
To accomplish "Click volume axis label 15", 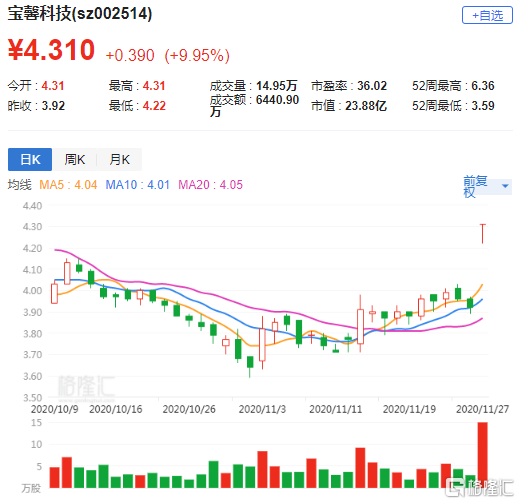I will 36,423.
